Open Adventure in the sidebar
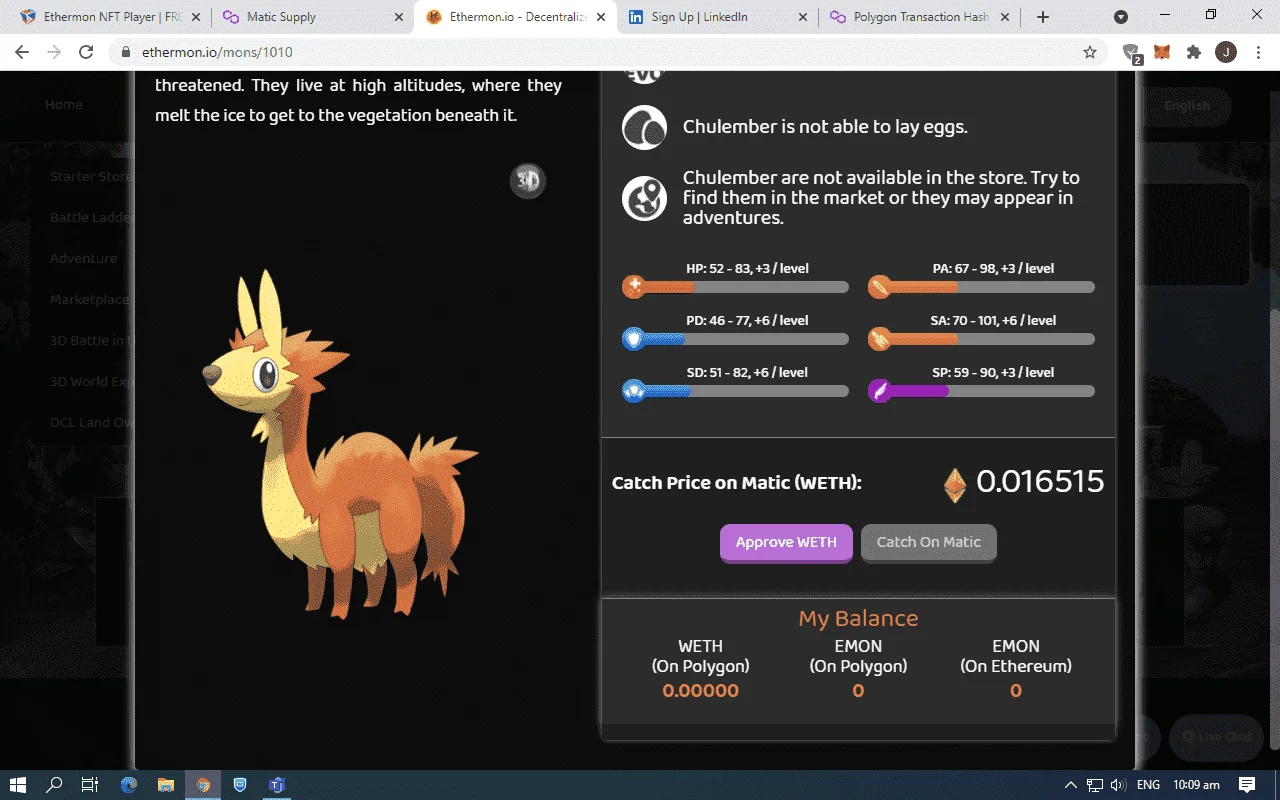Image resolution: width=1280 pixels, height=800 pixels. (x=84, y=259)
